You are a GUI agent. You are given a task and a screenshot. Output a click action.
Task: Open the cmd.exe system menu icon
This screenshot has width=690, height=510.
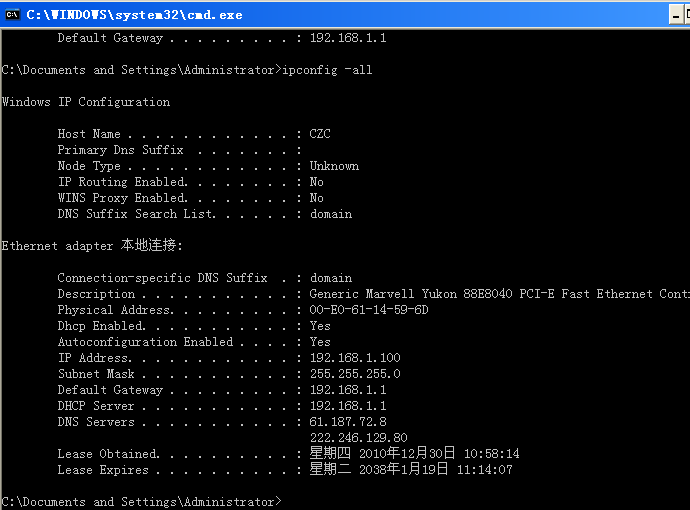12,14
